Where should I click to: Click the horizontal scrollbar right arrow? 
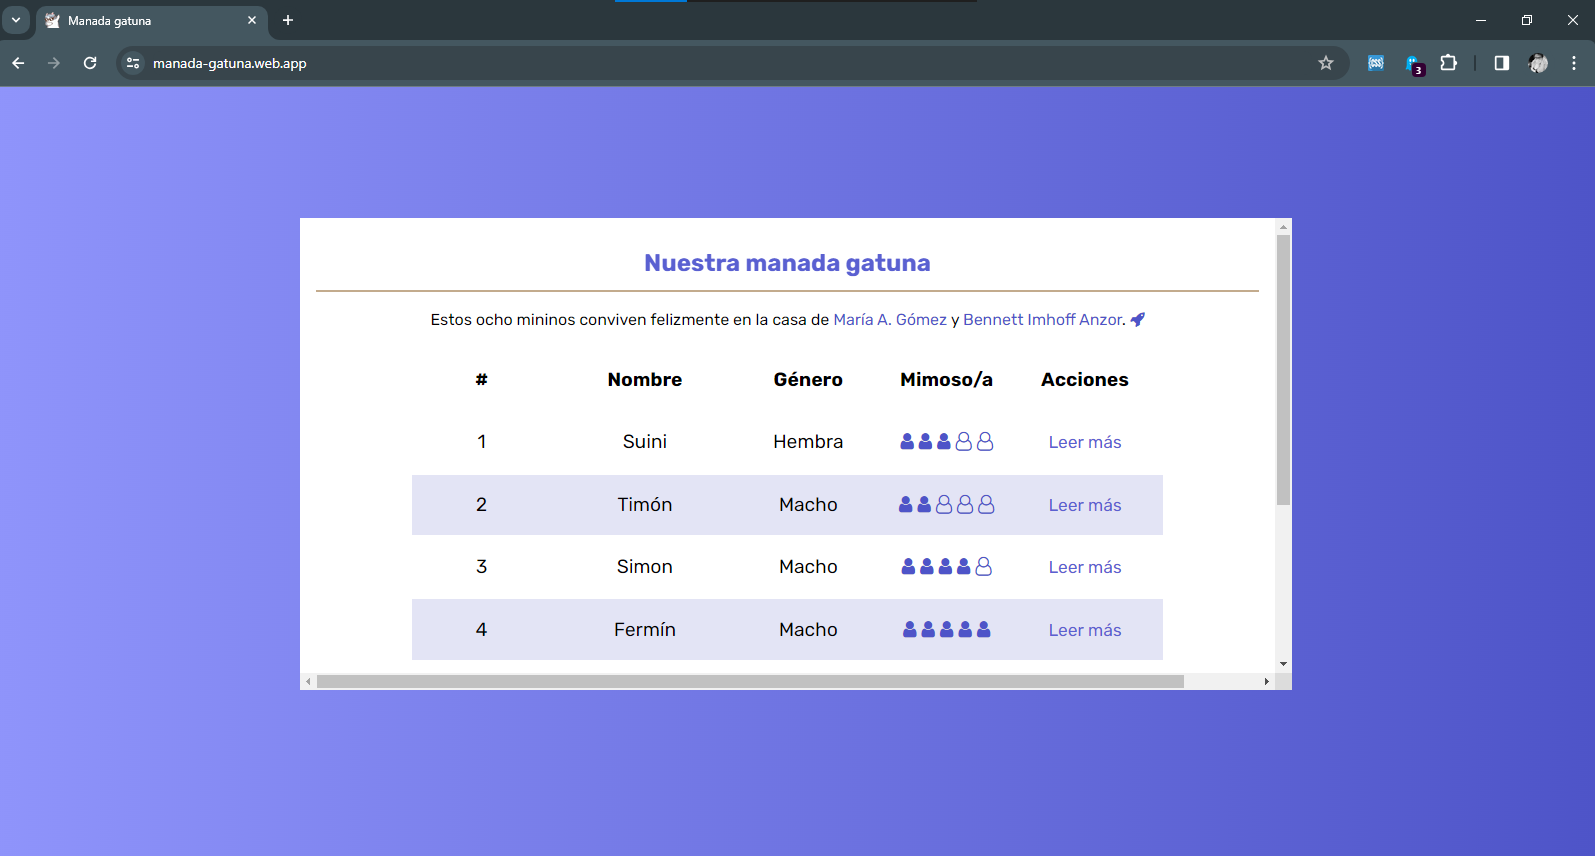click(1266, 681)
